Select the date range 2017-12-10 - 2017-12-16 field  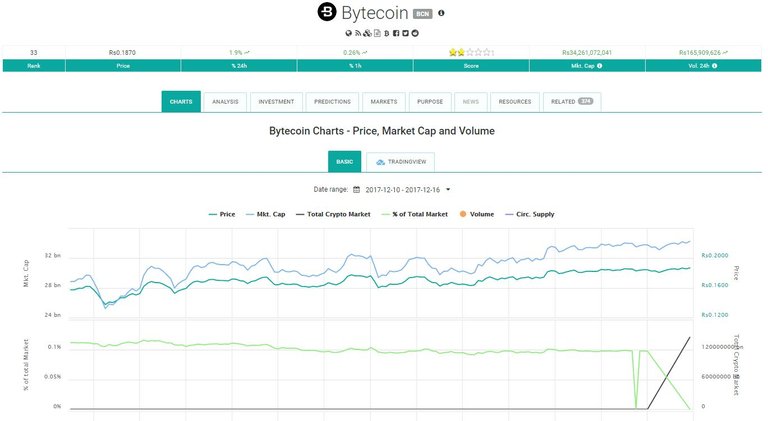(x=403, y=189)
